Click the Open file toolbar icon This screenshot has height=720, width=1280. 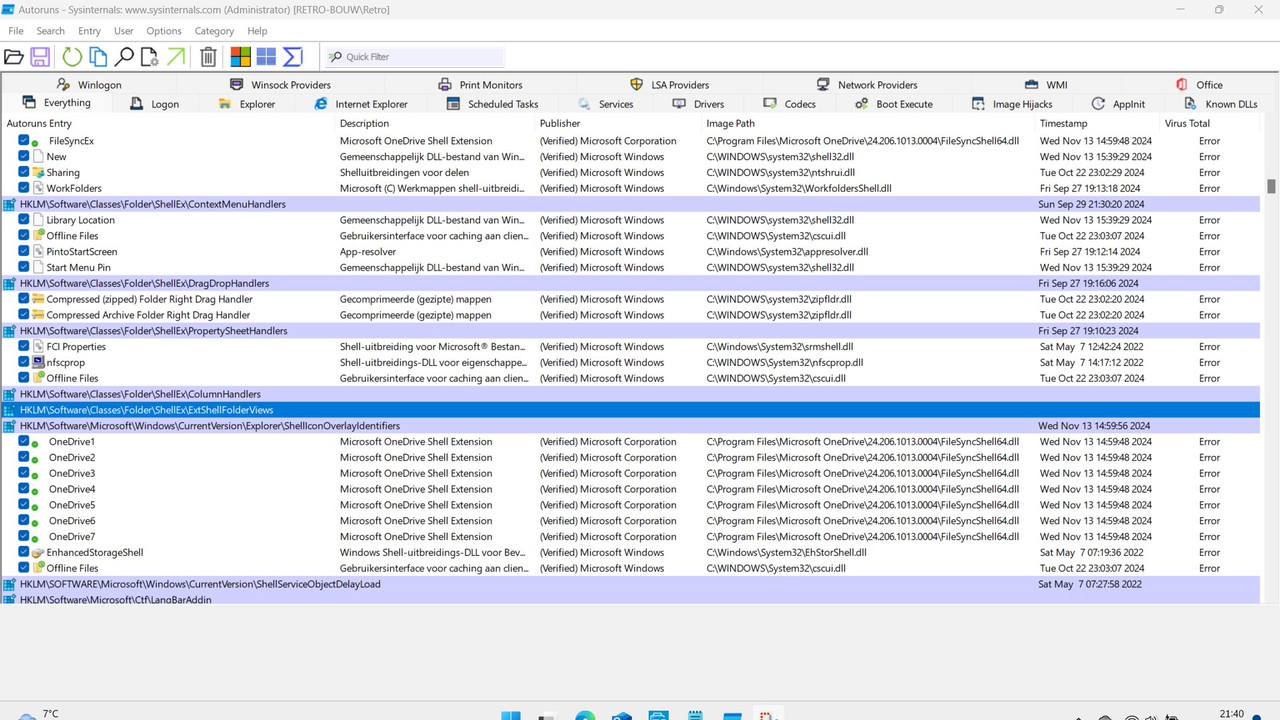[14, 57]
